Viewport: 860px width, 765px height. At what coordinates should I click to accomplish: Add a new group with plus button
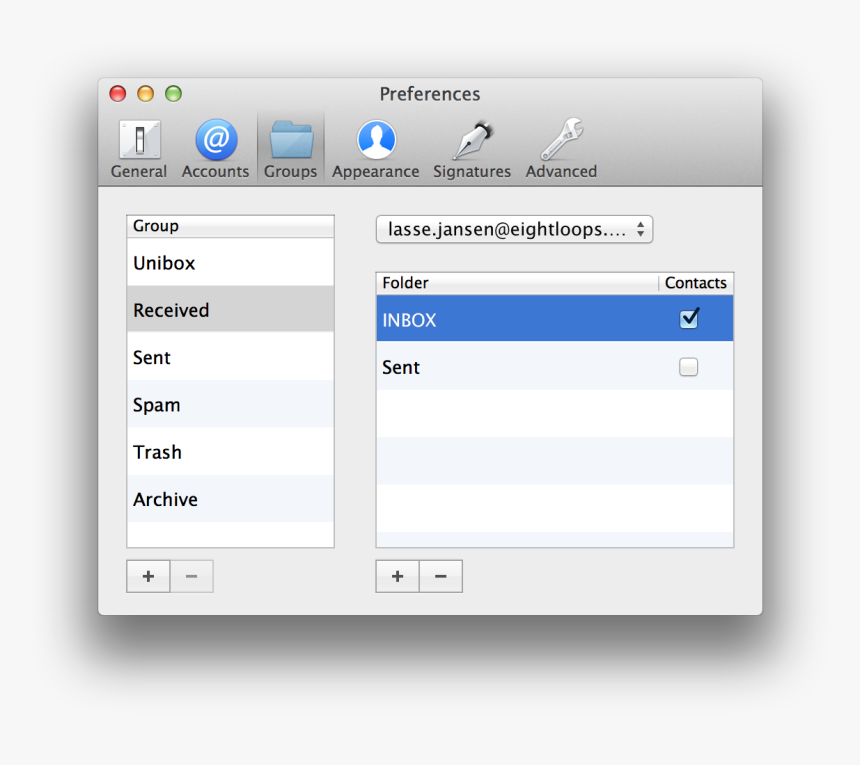[147, 576]
